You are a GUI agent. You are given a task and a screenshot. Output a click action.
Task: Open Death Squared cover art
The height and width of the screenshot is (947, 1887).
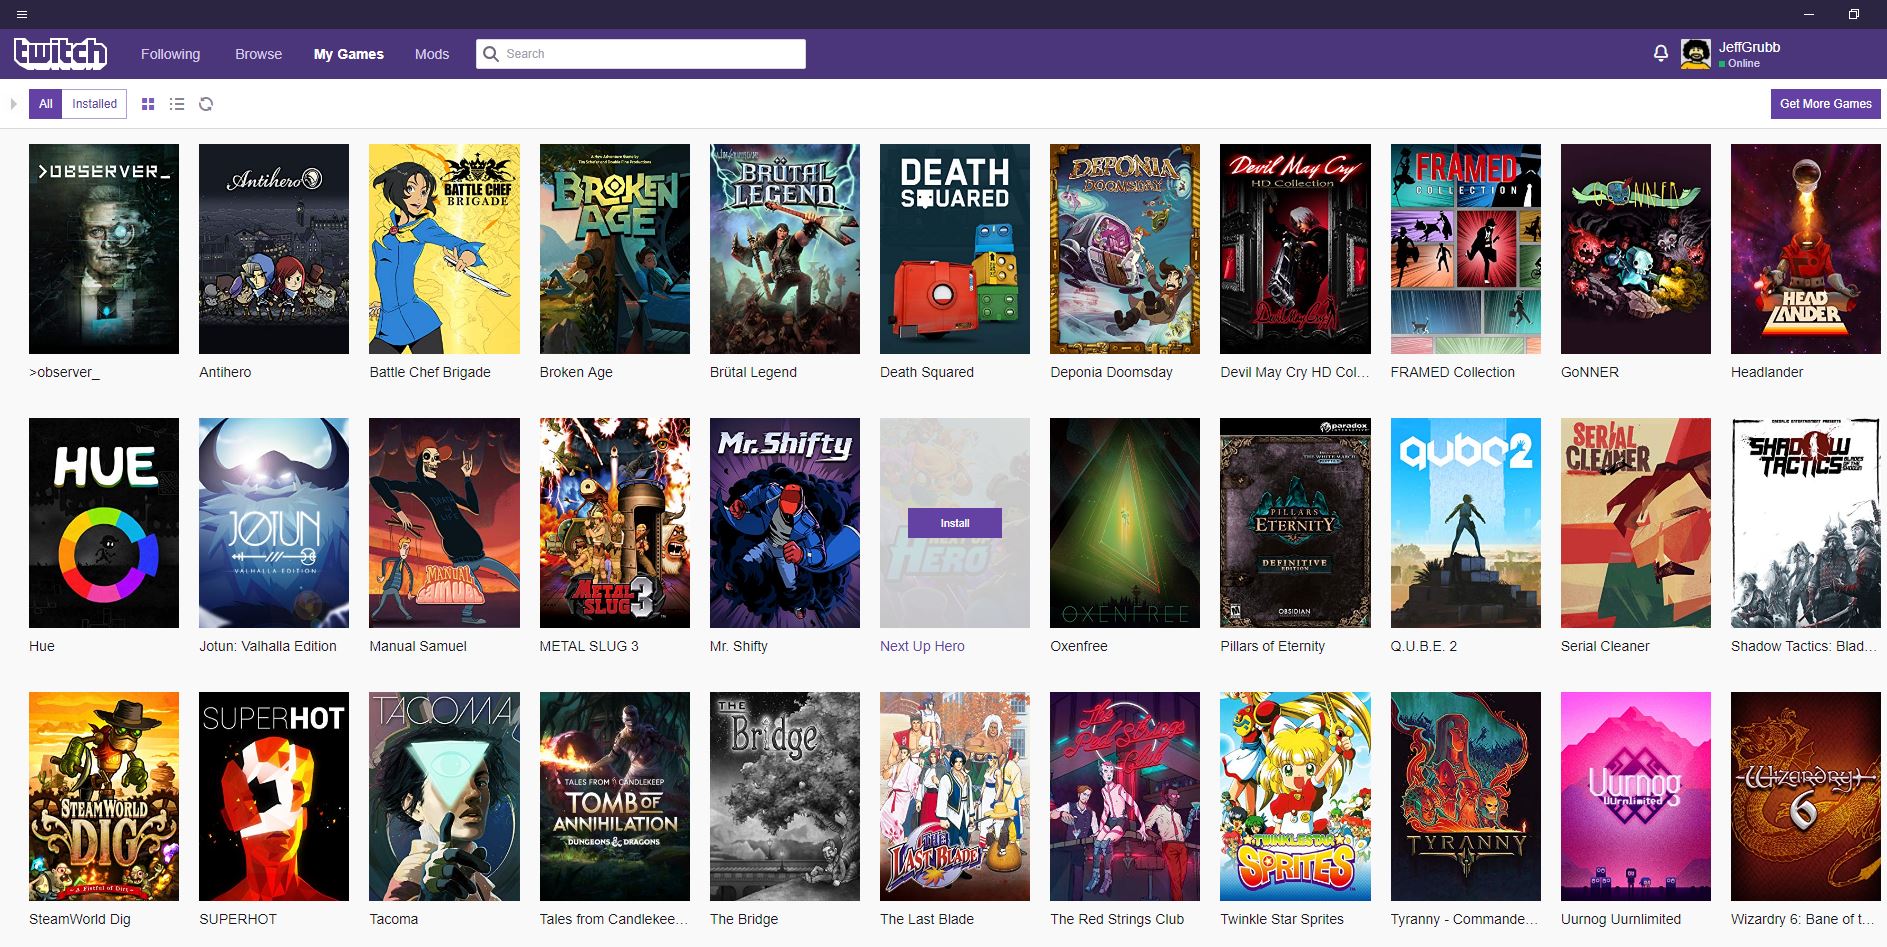pos(955,249)
